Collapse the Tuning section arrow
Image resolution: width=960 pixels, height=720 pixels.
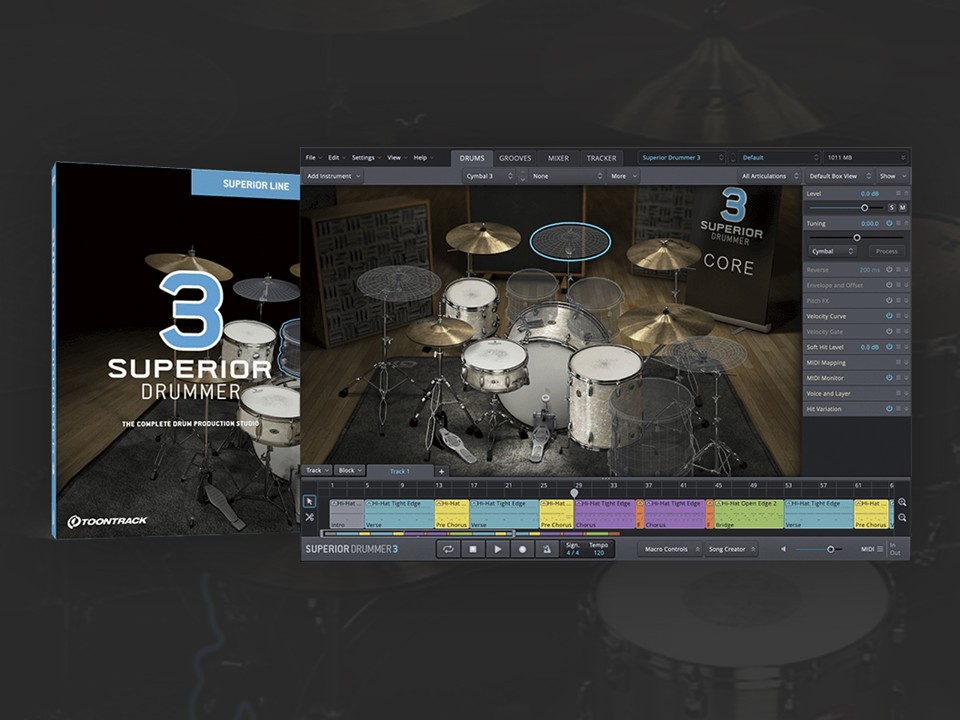pyautogui.click(x=906, y=223)
